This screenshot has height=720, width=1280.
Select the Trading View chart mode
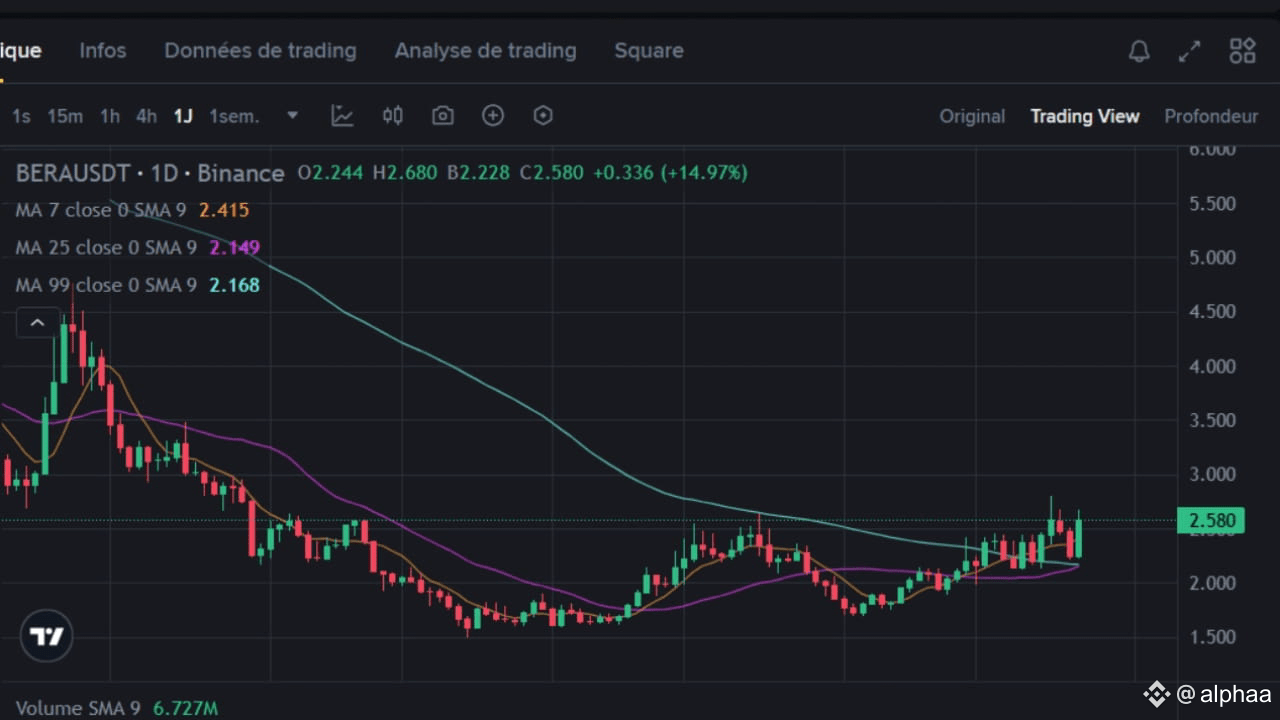point(1085,116)
